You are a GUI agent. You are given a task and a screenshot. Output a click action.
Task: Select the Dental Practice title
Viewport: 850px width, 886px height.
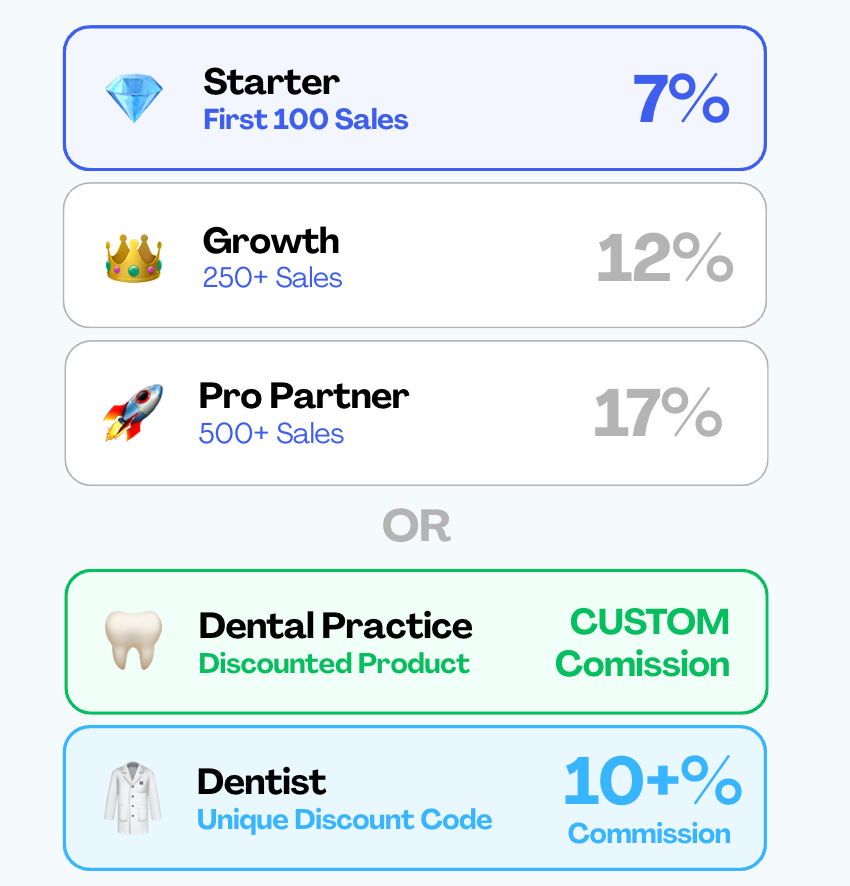[x=335, y=626]
